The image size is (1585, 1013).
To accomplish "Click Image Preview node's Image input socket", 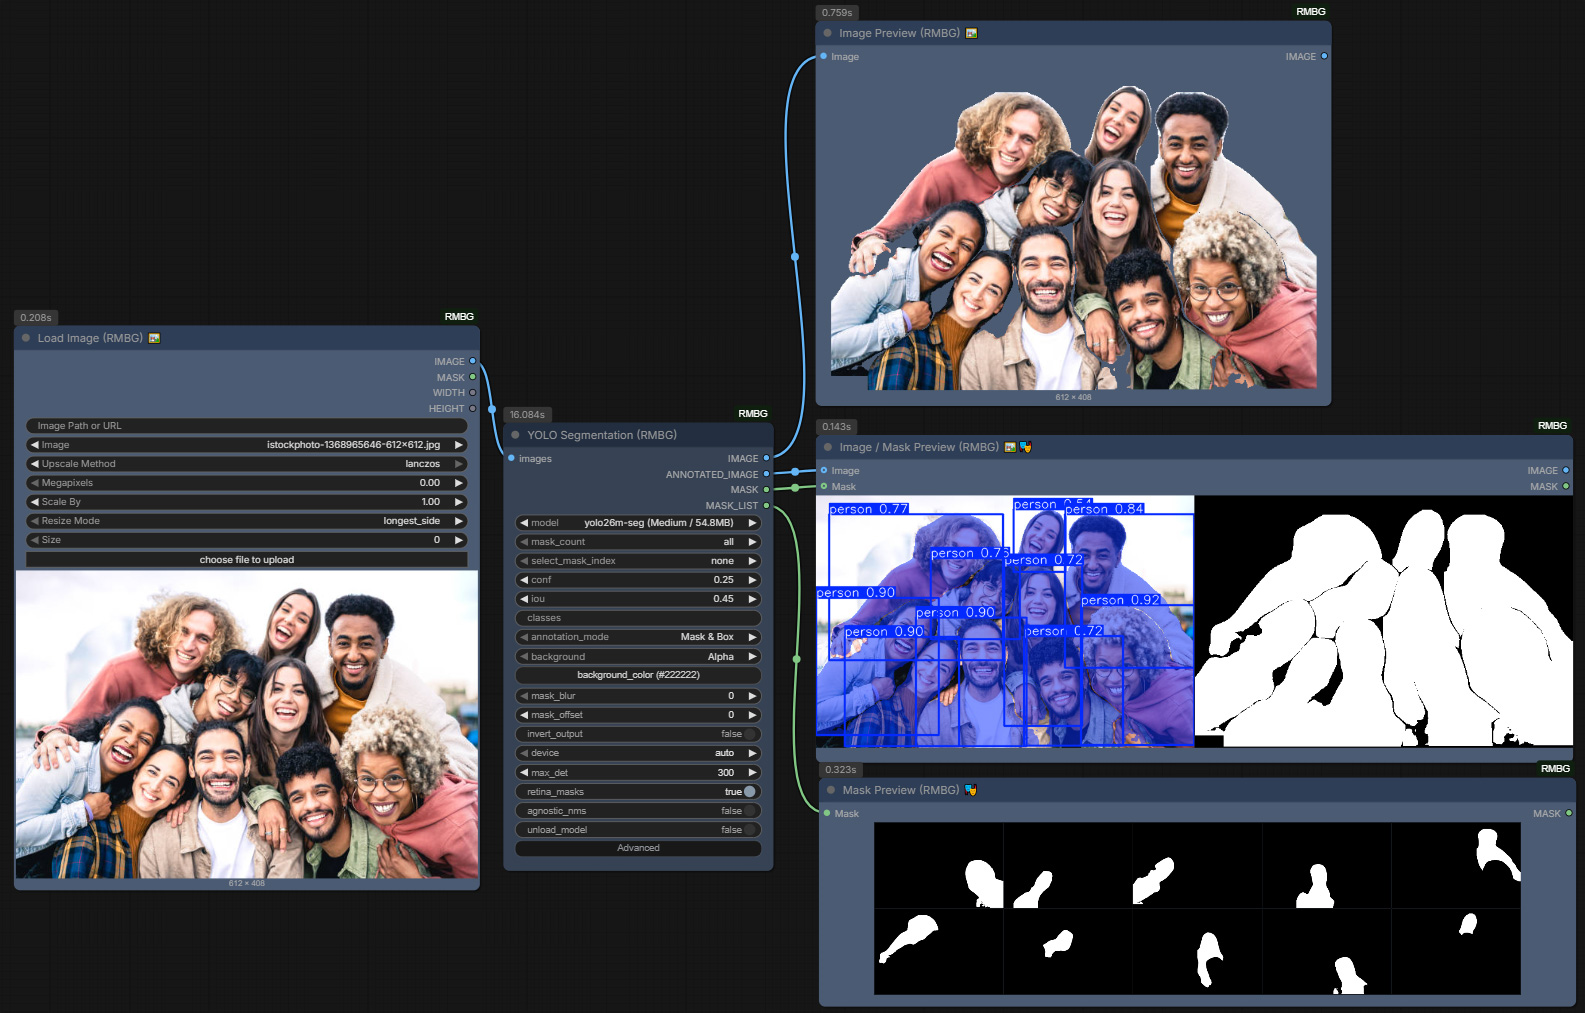I will pos(824,56).
